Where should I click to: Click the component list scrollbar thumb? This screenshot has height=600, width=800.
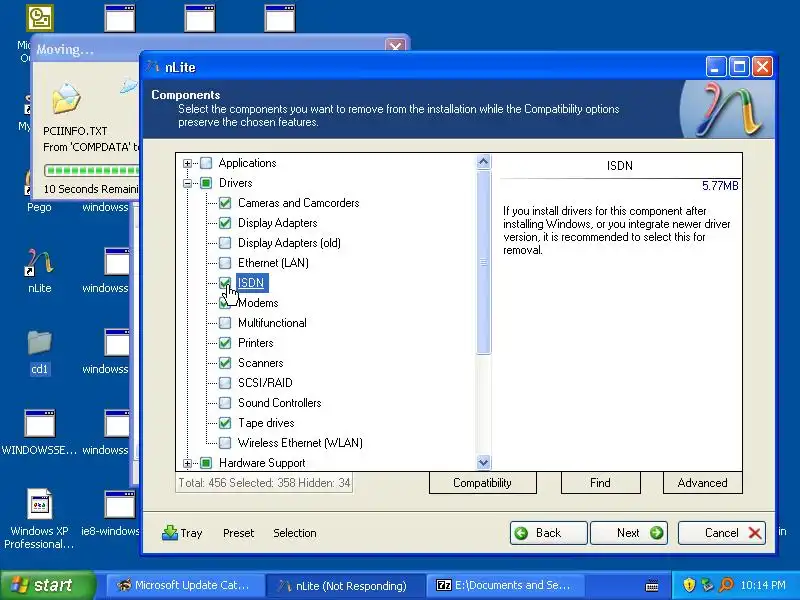click(x=483, y=262)
